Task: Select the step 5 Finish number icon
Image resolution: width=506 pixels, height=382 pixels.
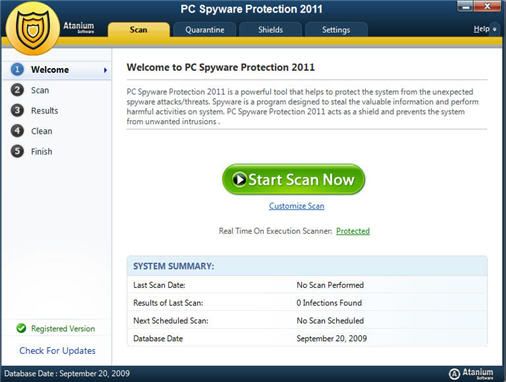Action: [17, 151]
